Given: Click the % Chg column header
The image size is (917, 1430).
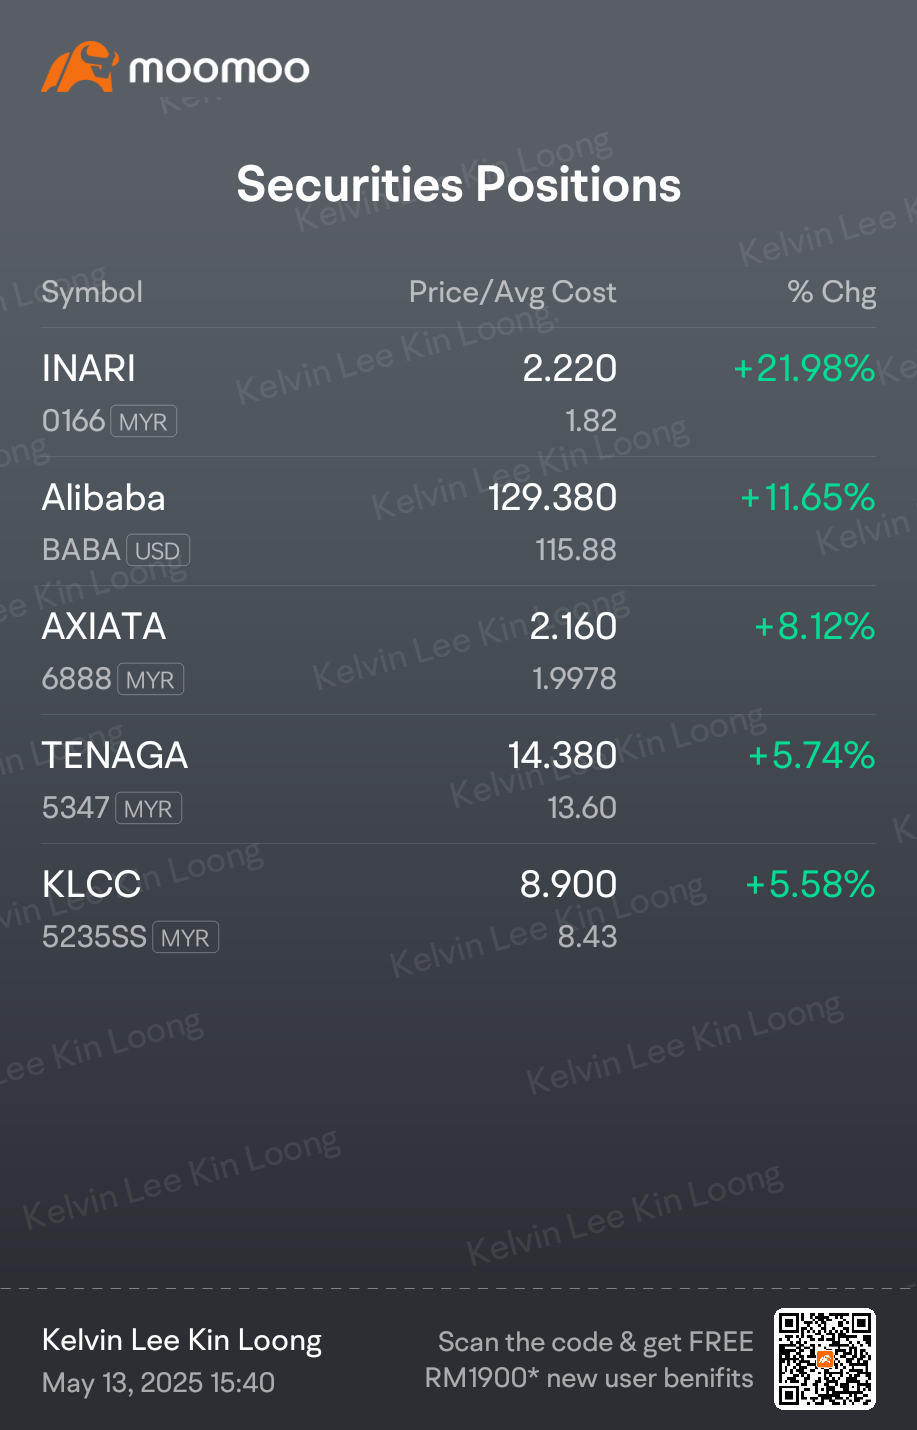Looking at the screenshot, I should (832, 292).
